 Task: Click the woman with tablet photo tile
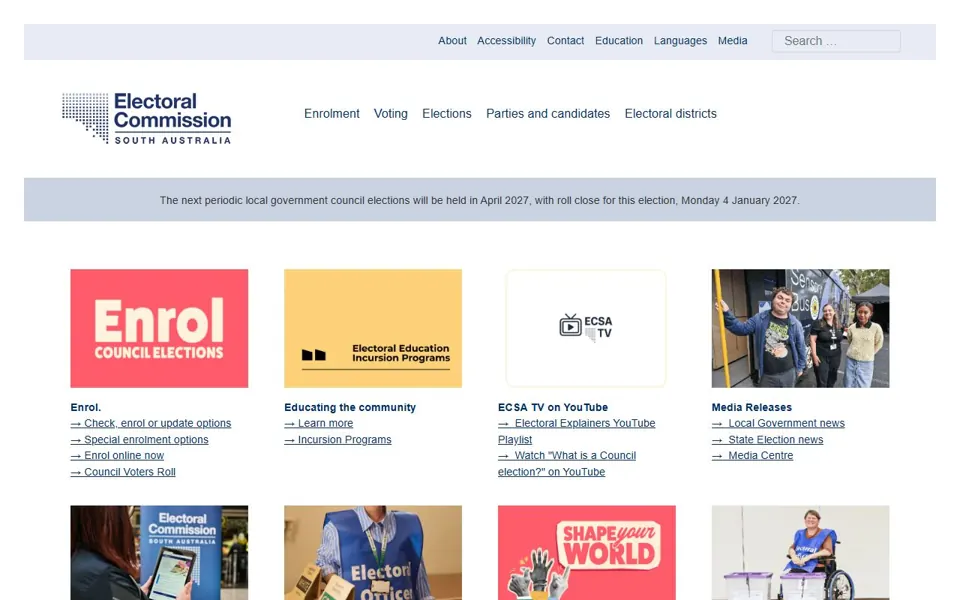[x=159, y=552]
